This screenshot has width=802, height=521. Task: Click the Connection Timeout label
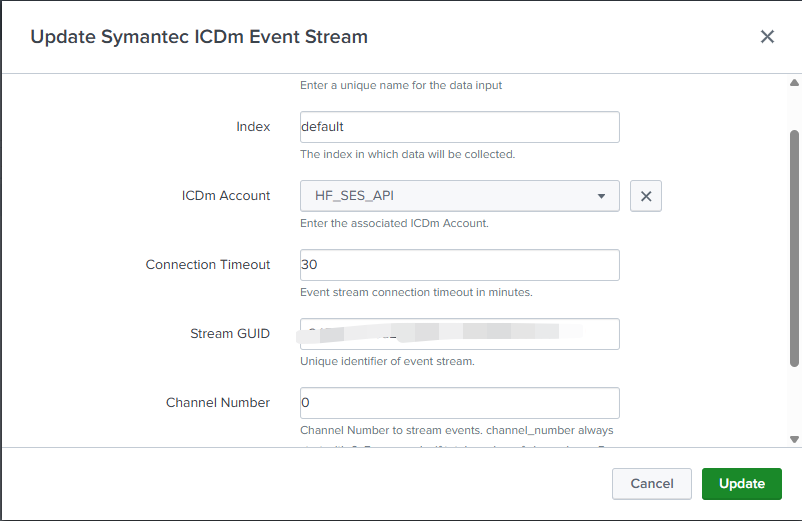208,265
